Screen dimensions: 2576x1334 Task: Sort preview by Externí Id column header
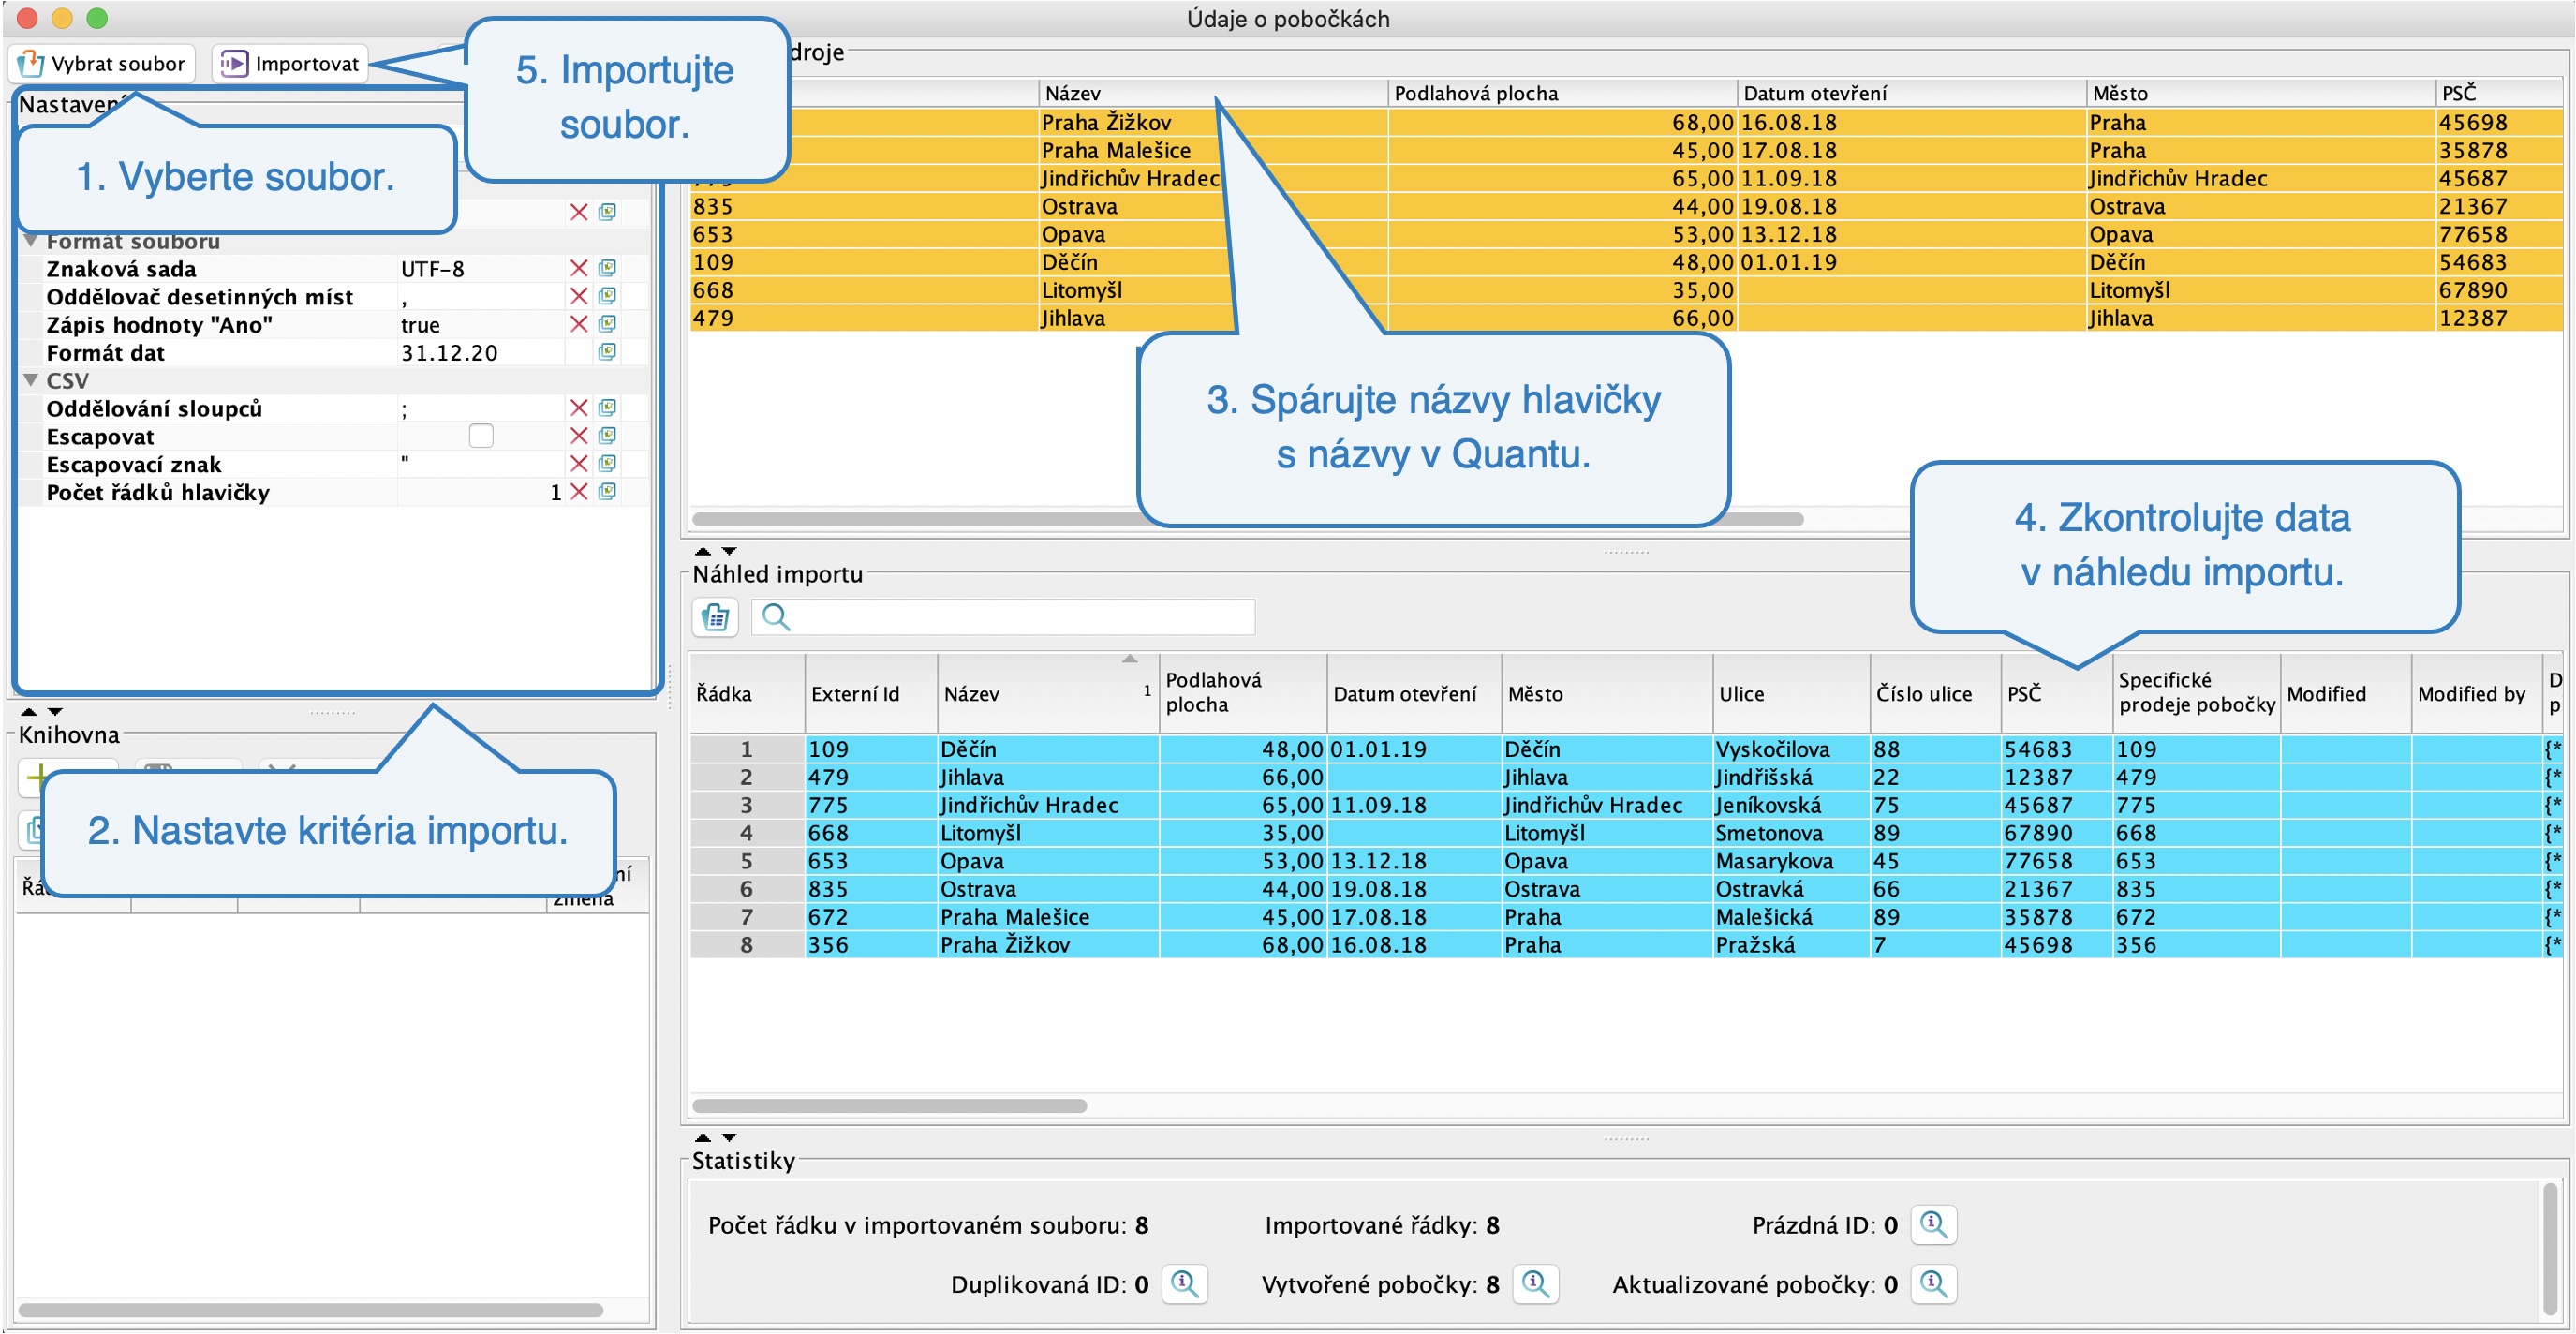(870, 693)
